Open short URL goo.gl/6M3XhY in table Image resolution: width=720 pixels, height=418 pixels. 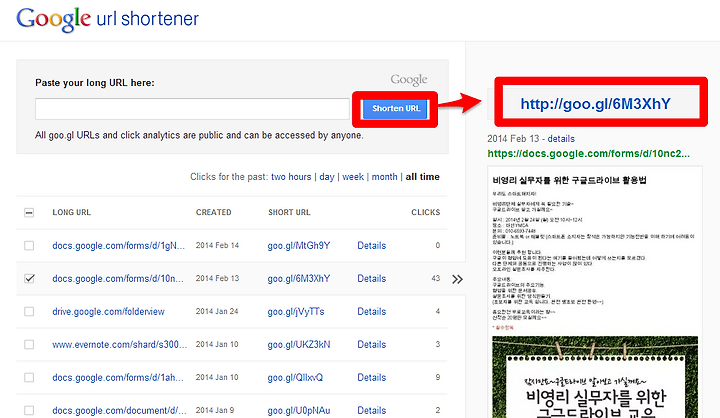coord(299,279)
